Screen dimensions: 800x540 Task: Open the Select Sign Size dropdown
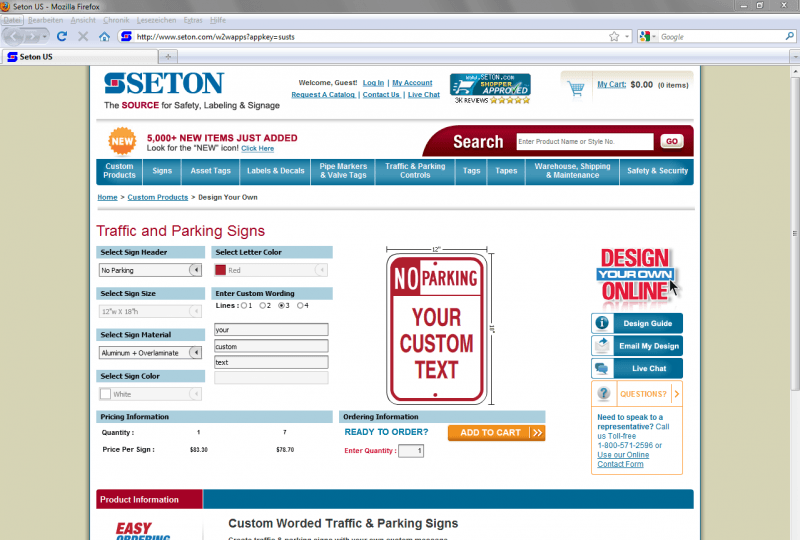tap(151, 311)
